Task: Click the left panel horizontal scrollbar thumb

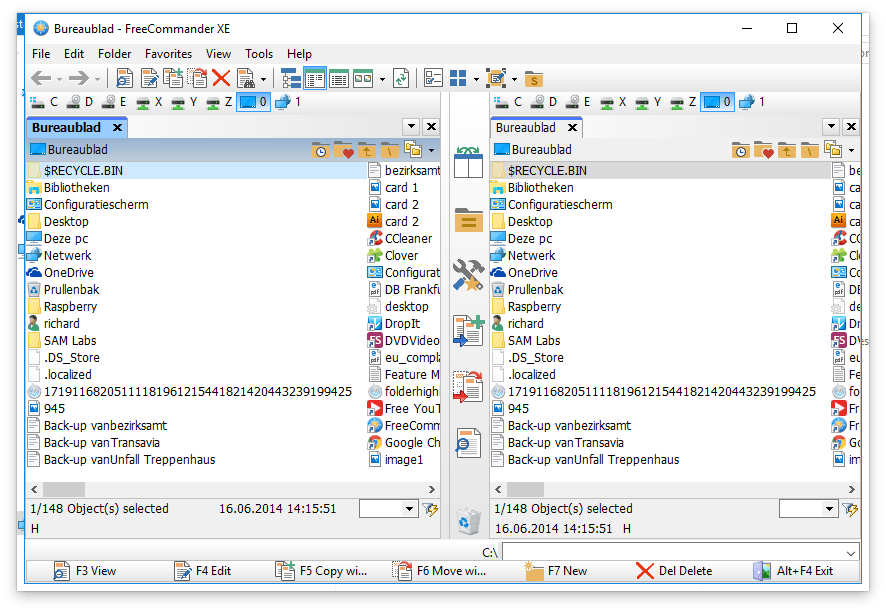Action: pyautogui.click(x=64, y=489)
